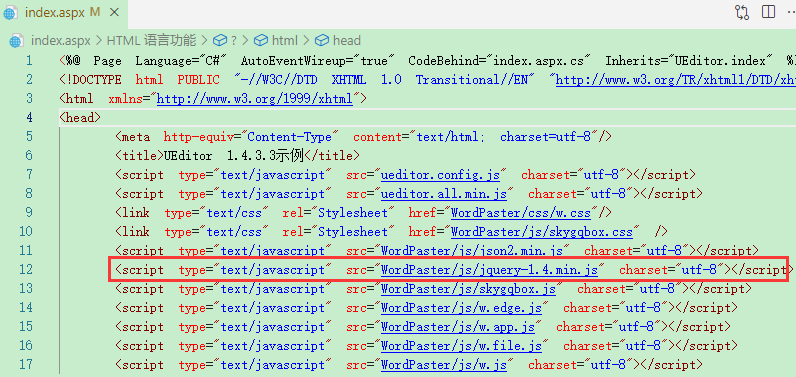The image size is (796, 377).
Task: Follow the ueditor.config.js link
Action: pyautogui.click(x=440, y=175)
